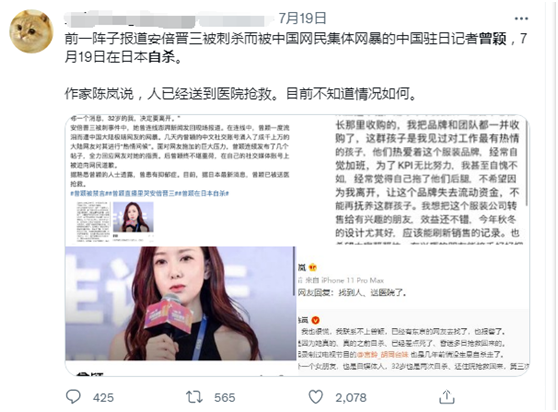
Task: Click the retweet arrows icon
Action: click(x=194, y=397)
